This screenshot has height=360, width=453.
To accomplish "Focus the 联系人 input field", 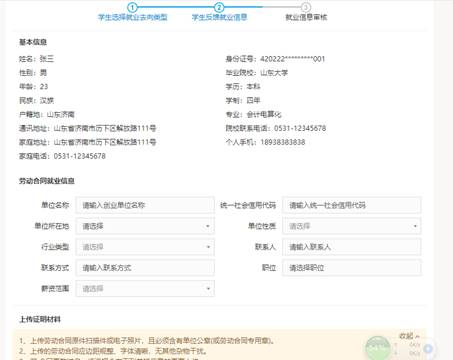I will coord(352,247).
